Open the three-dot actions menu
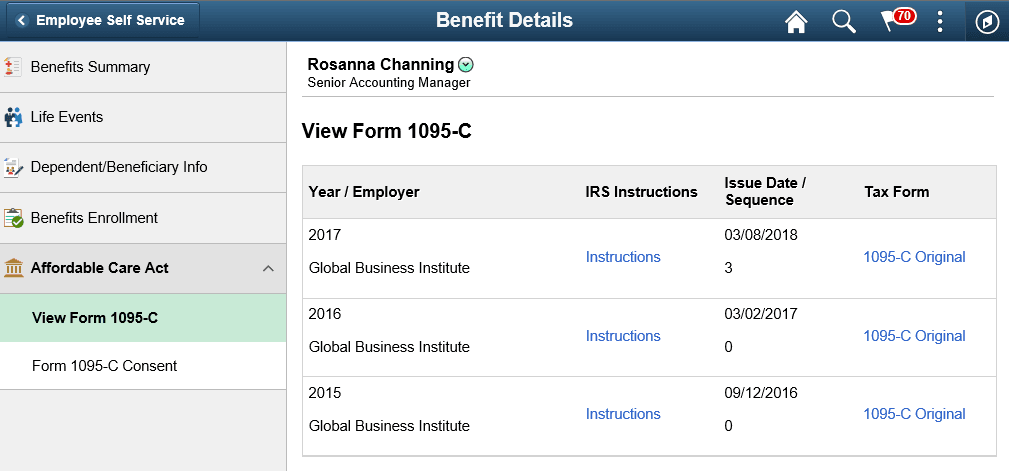This screenshot has width=1009, height=471. (x=940, y=21)
